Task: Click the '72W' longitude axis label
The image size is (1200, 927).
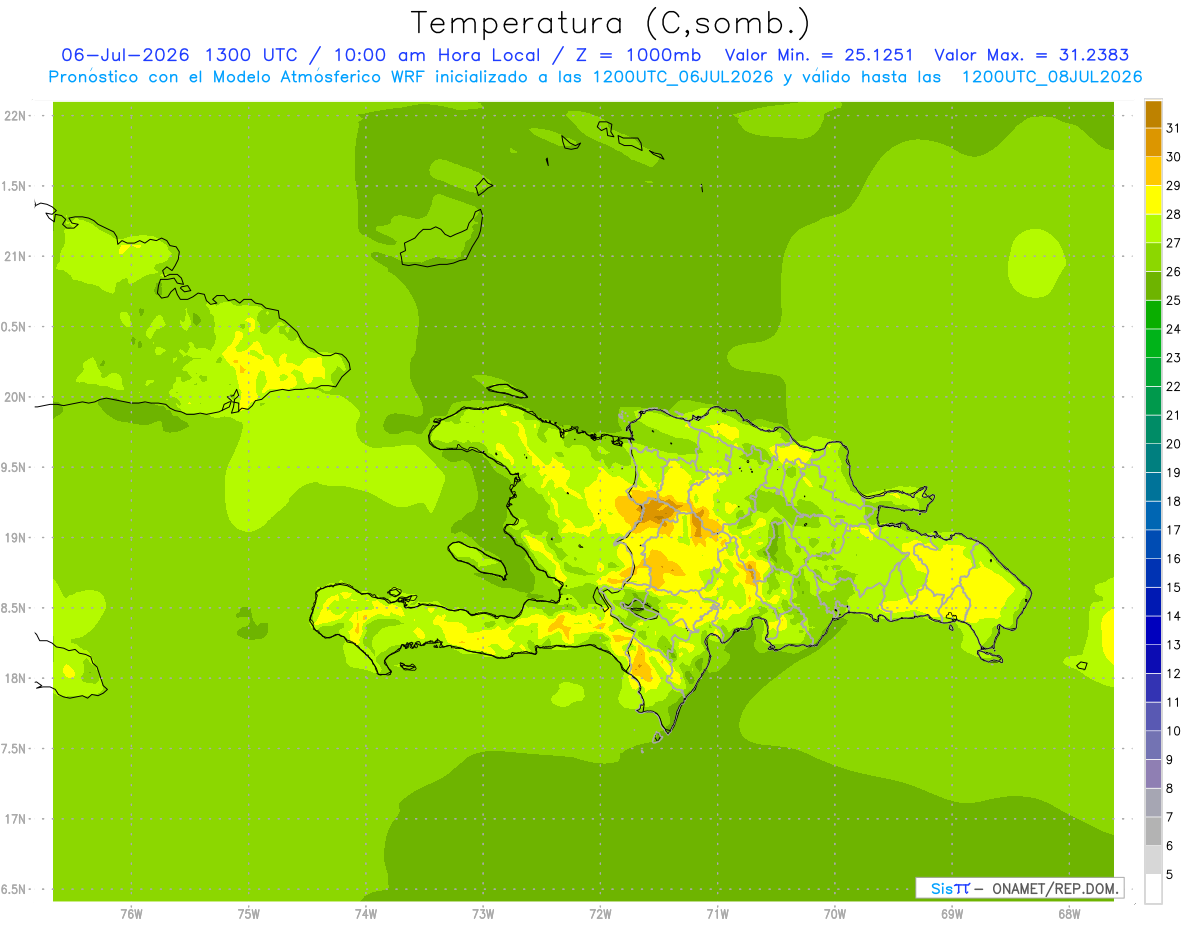Action: pyautogui.click(x=600, y=913)
